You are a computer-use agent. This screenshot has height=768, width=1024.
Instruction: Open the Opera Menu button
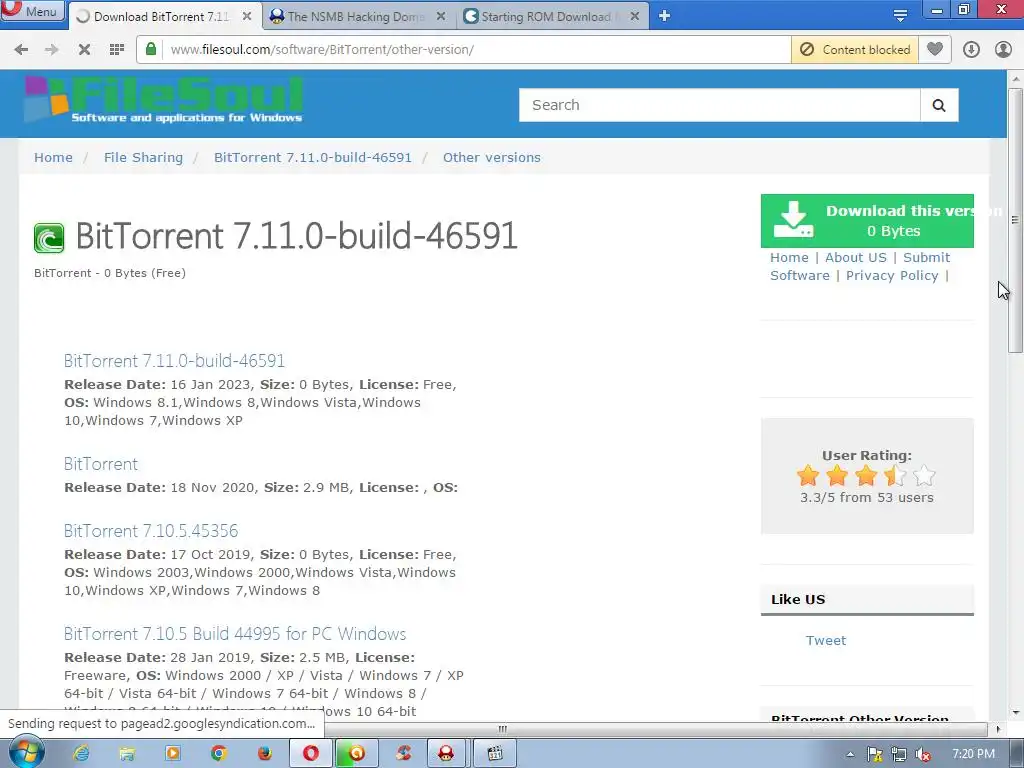pyautogui.click(x=33, y=10)
